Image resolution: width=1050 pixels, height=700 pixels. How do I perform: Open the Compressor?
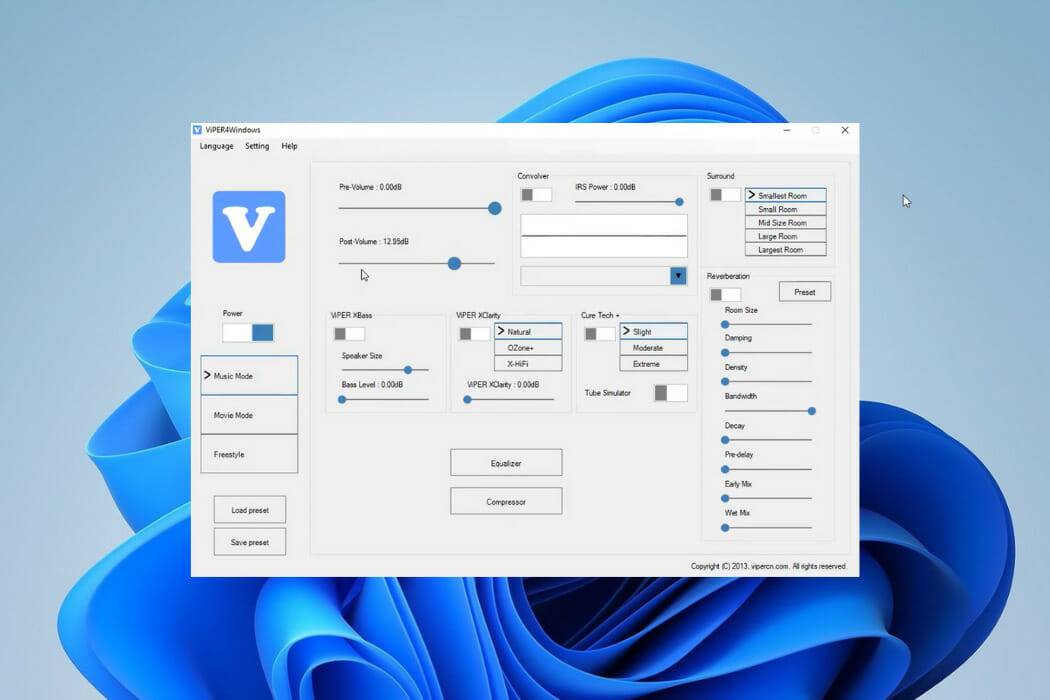pos(506,500)
